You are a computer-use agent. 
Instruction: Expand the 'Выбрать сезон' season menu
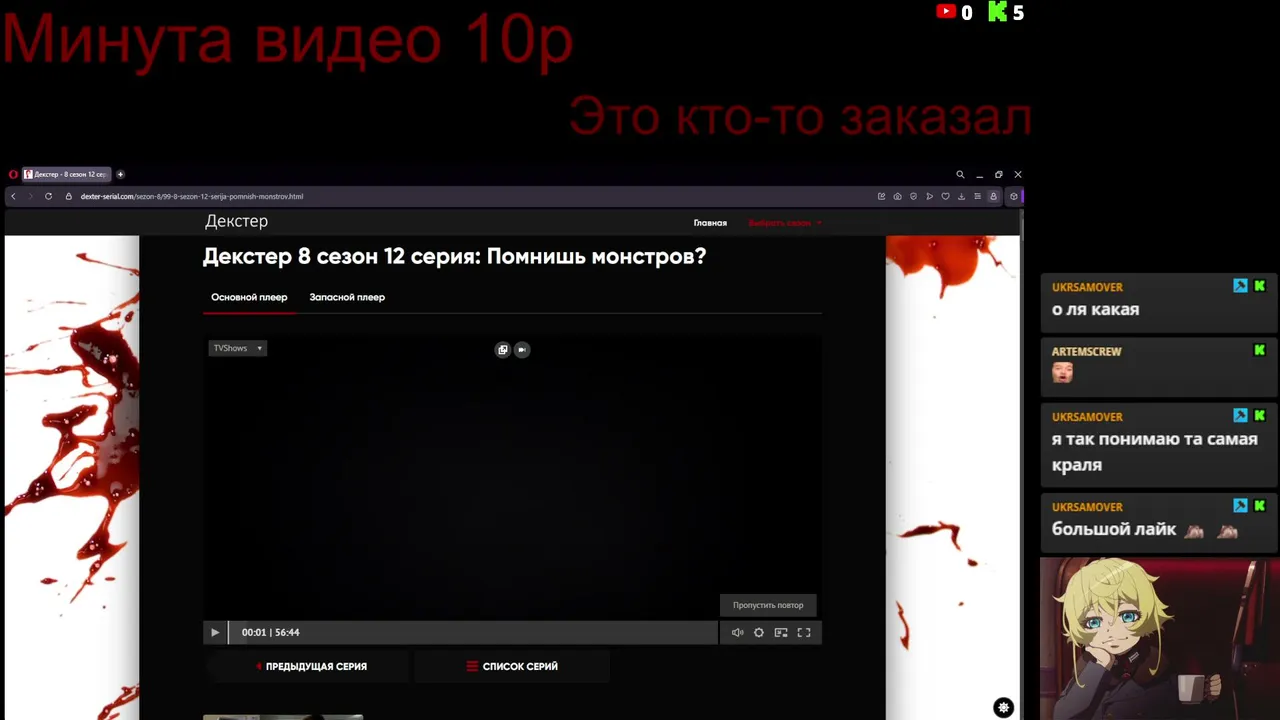click(x=785, y=223)
